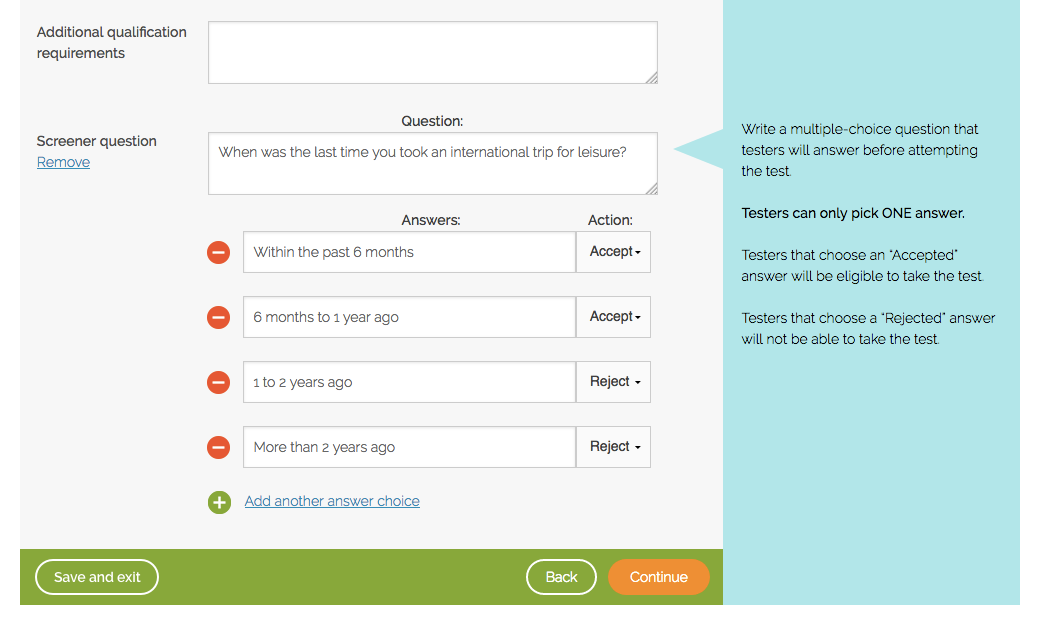Click the Remove link under Screener question
Viewport: 1040px width, 636px height.
(63, 161)
